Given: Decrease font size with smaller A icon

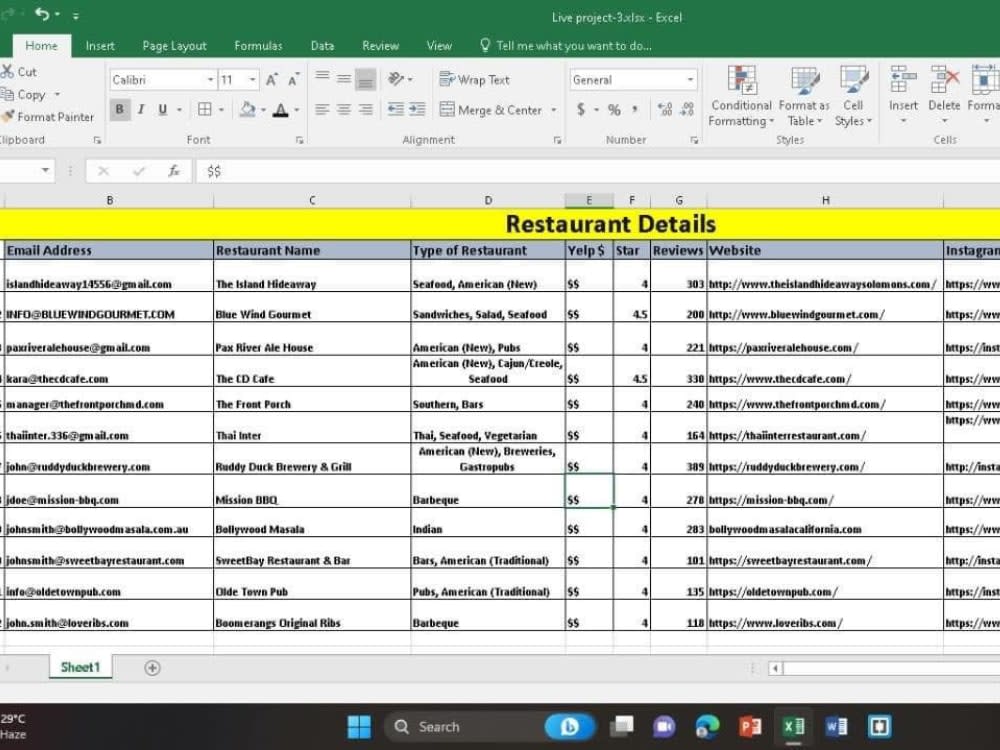Looking at the screenshot, I should [x=293, y=80].
